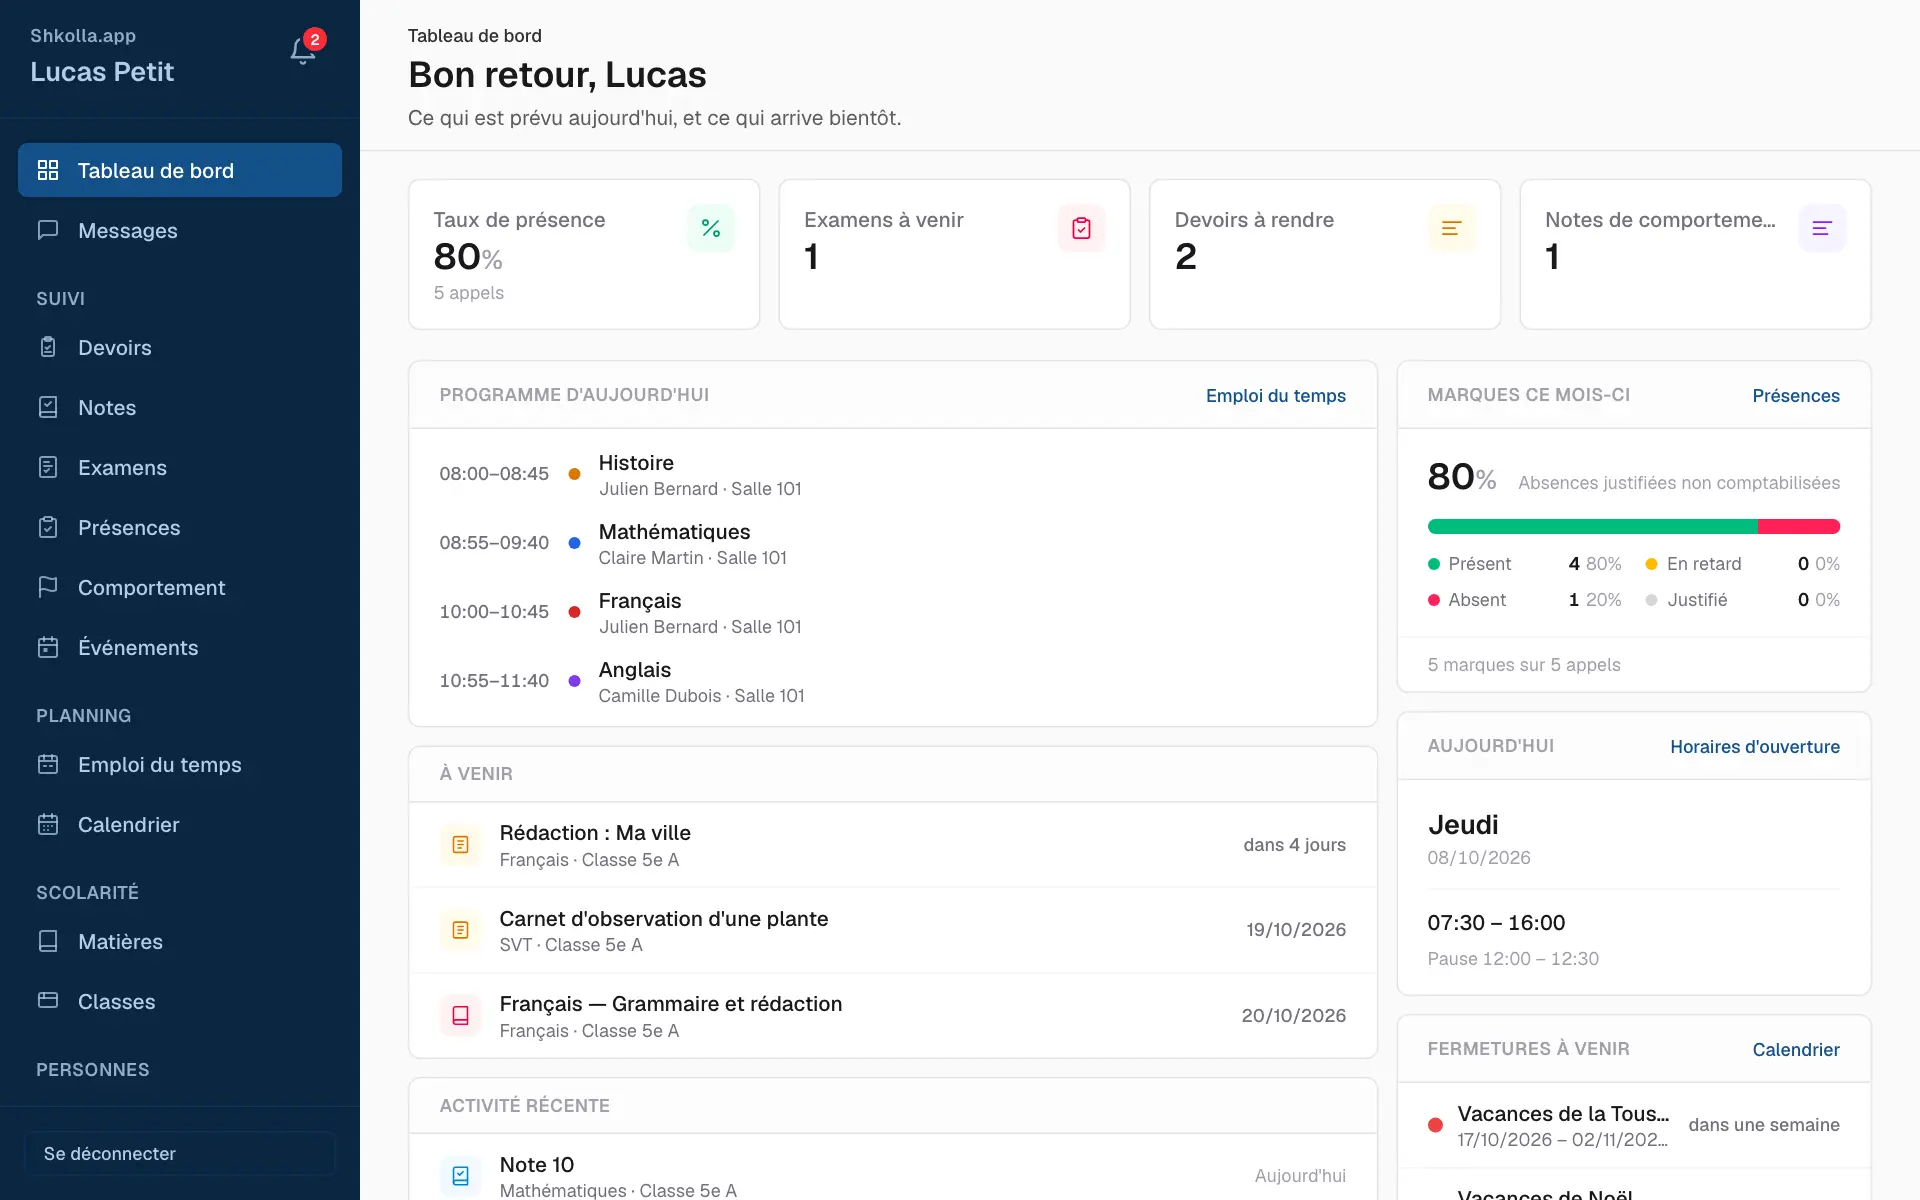Select the Histoire lesson row

pyautogui.click(x=893, y=475)
